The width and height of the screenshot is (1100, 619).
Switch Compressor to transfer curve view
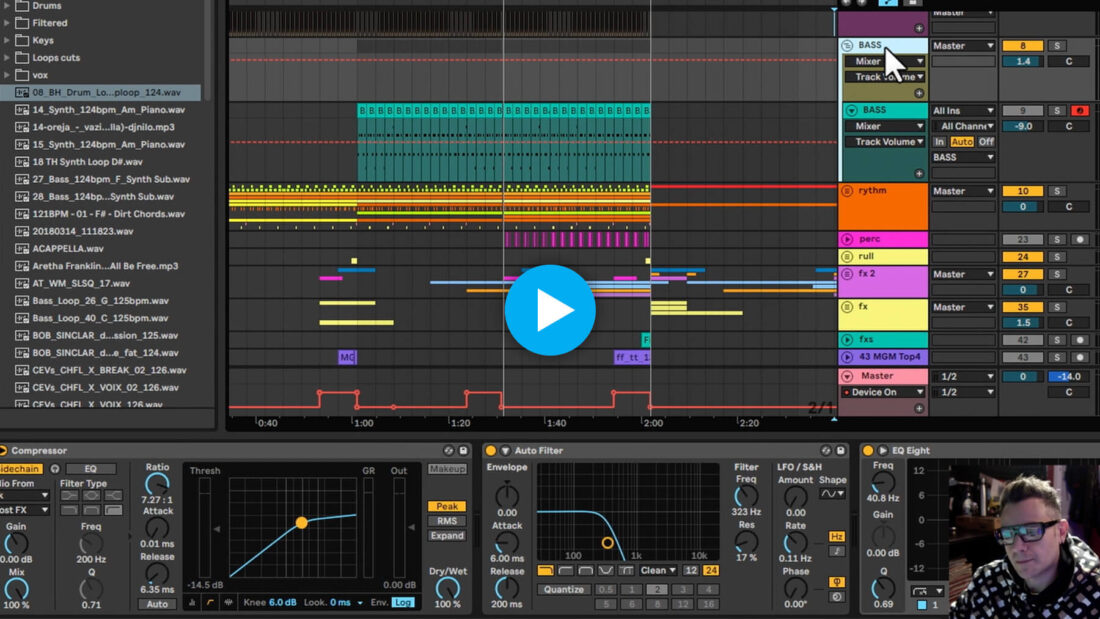click(210, 602)
